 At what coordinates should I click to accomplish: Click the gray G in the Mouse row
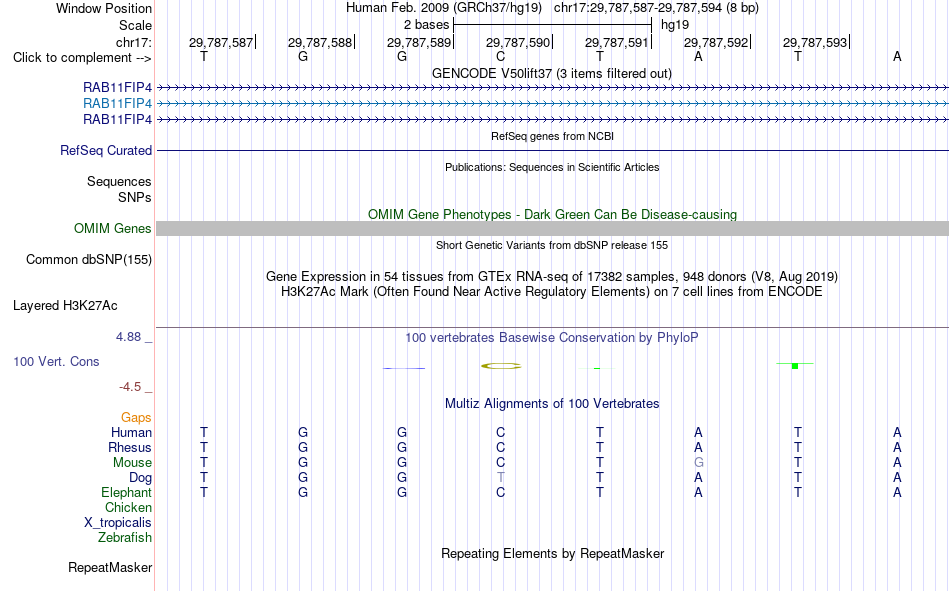(x=699, y=462)
